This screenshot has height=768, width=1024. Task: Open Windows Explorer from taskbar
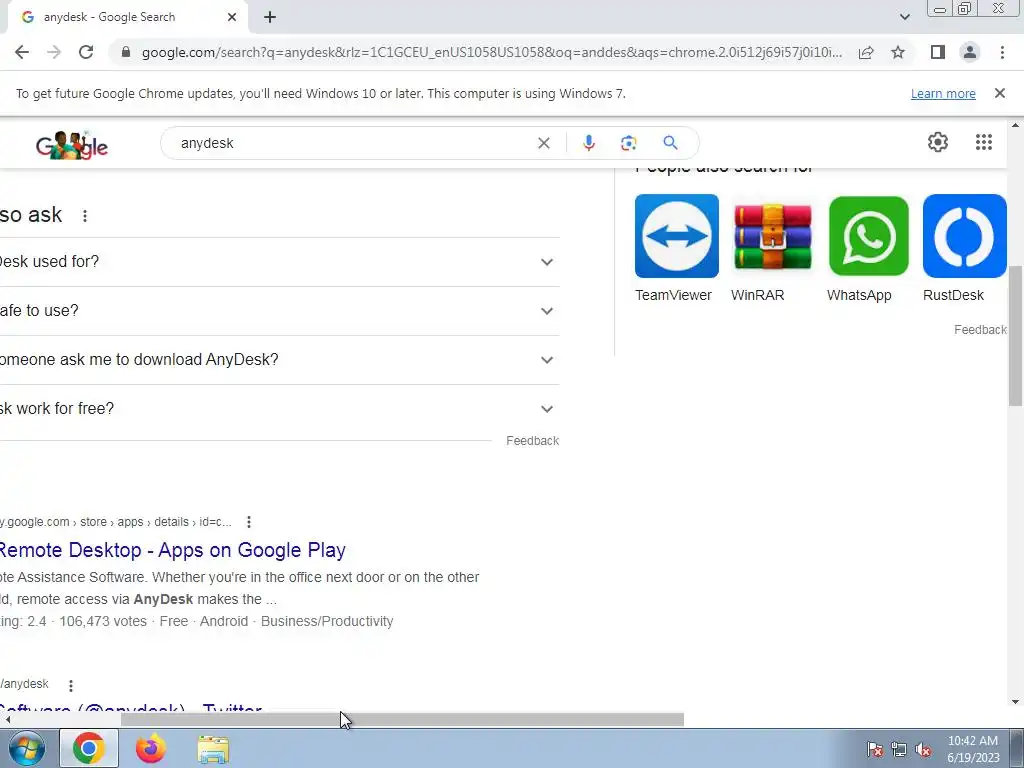click(x=213, y=749)
